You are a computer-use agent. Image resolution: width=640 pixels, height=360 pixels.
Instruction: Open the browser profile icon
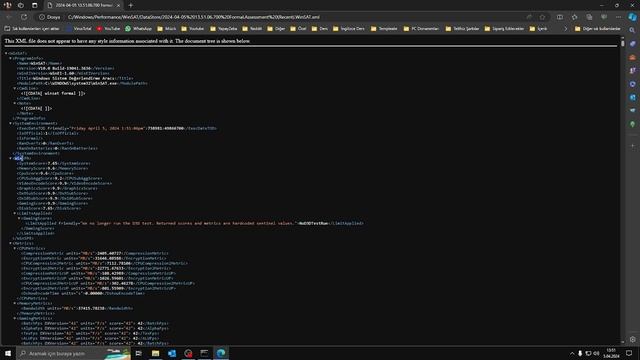(x=7, y=5)
